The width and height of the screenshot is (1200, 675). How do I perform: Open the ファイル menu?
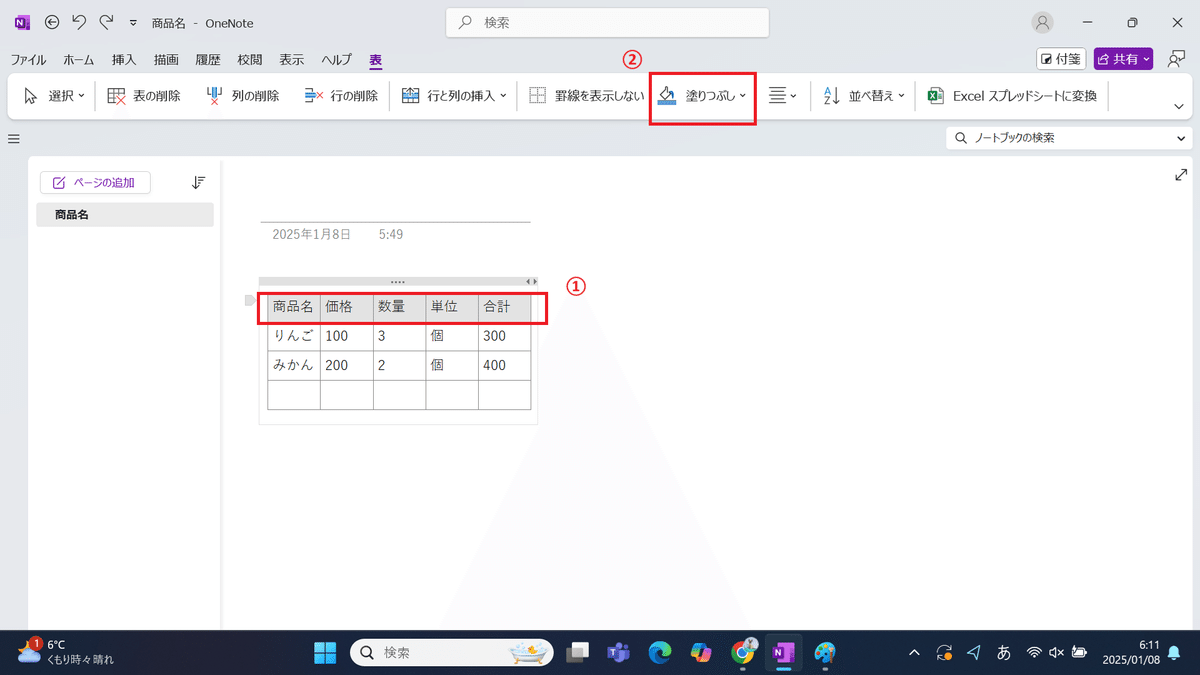pyautogui.click(x=28, y=60)
